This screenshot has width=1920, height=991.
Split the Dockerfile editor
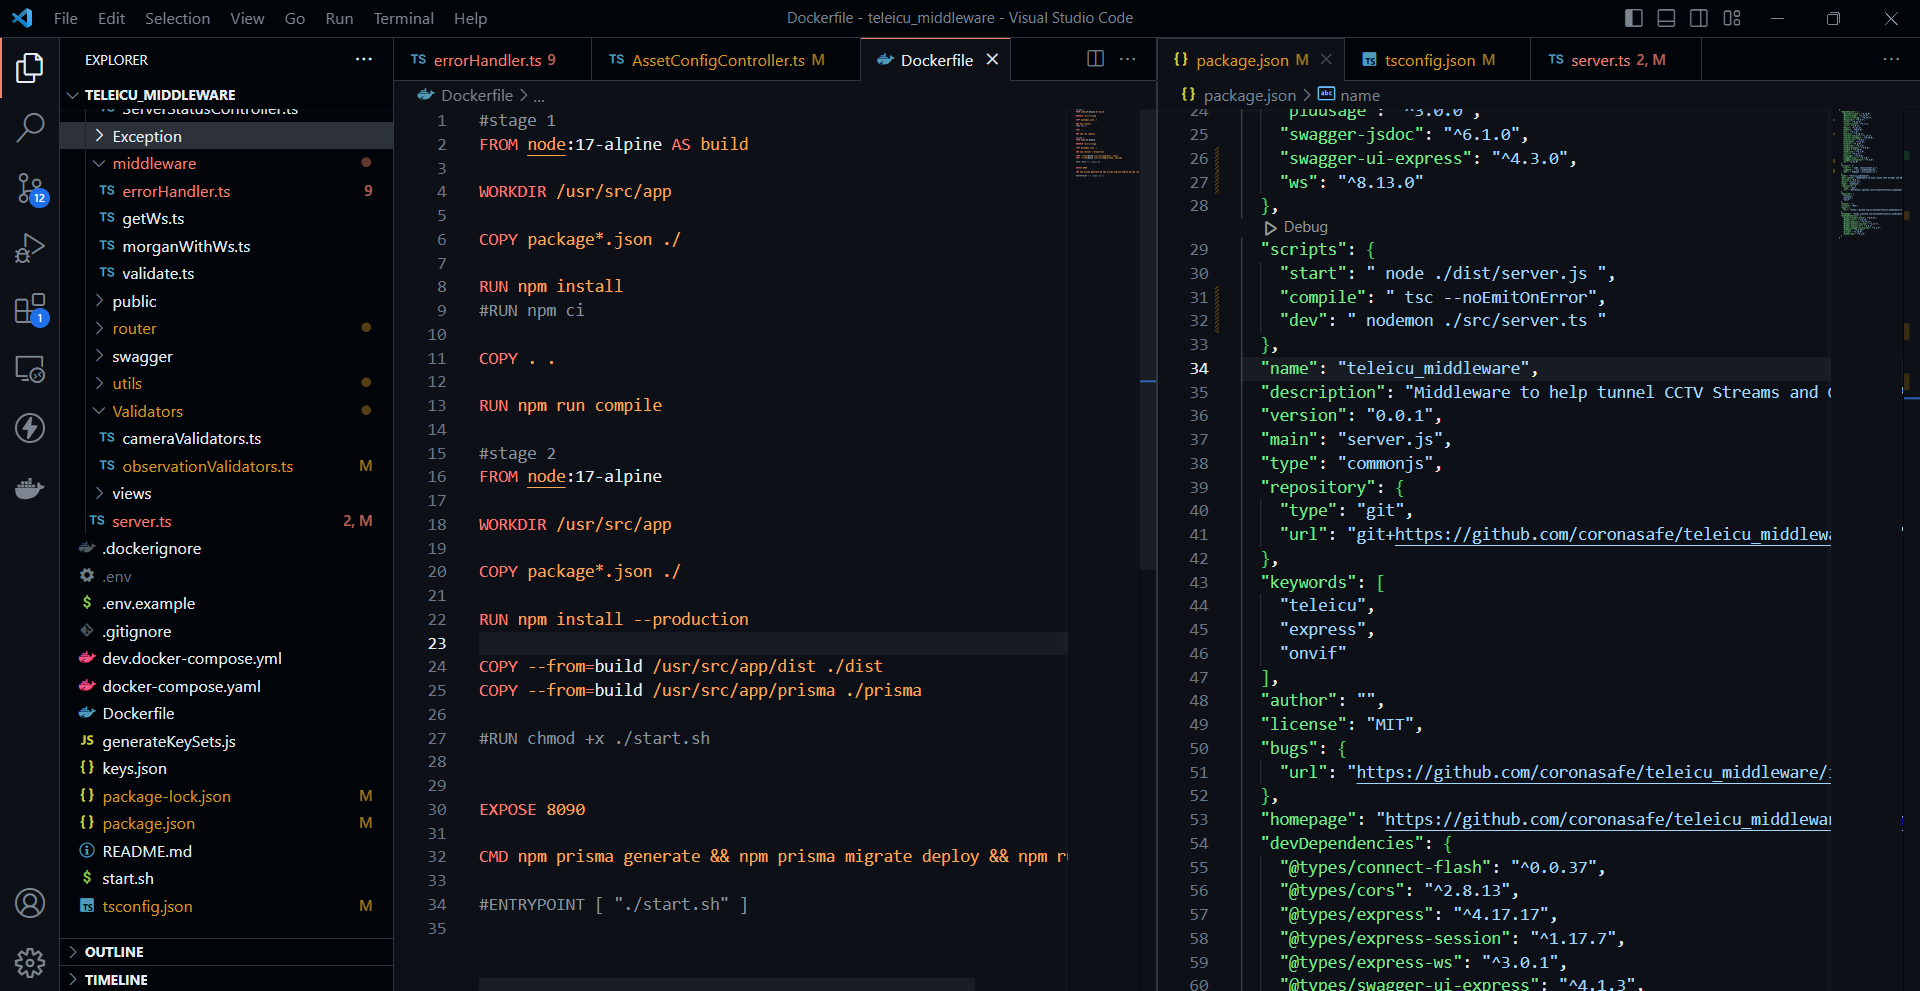point(1096,59)
